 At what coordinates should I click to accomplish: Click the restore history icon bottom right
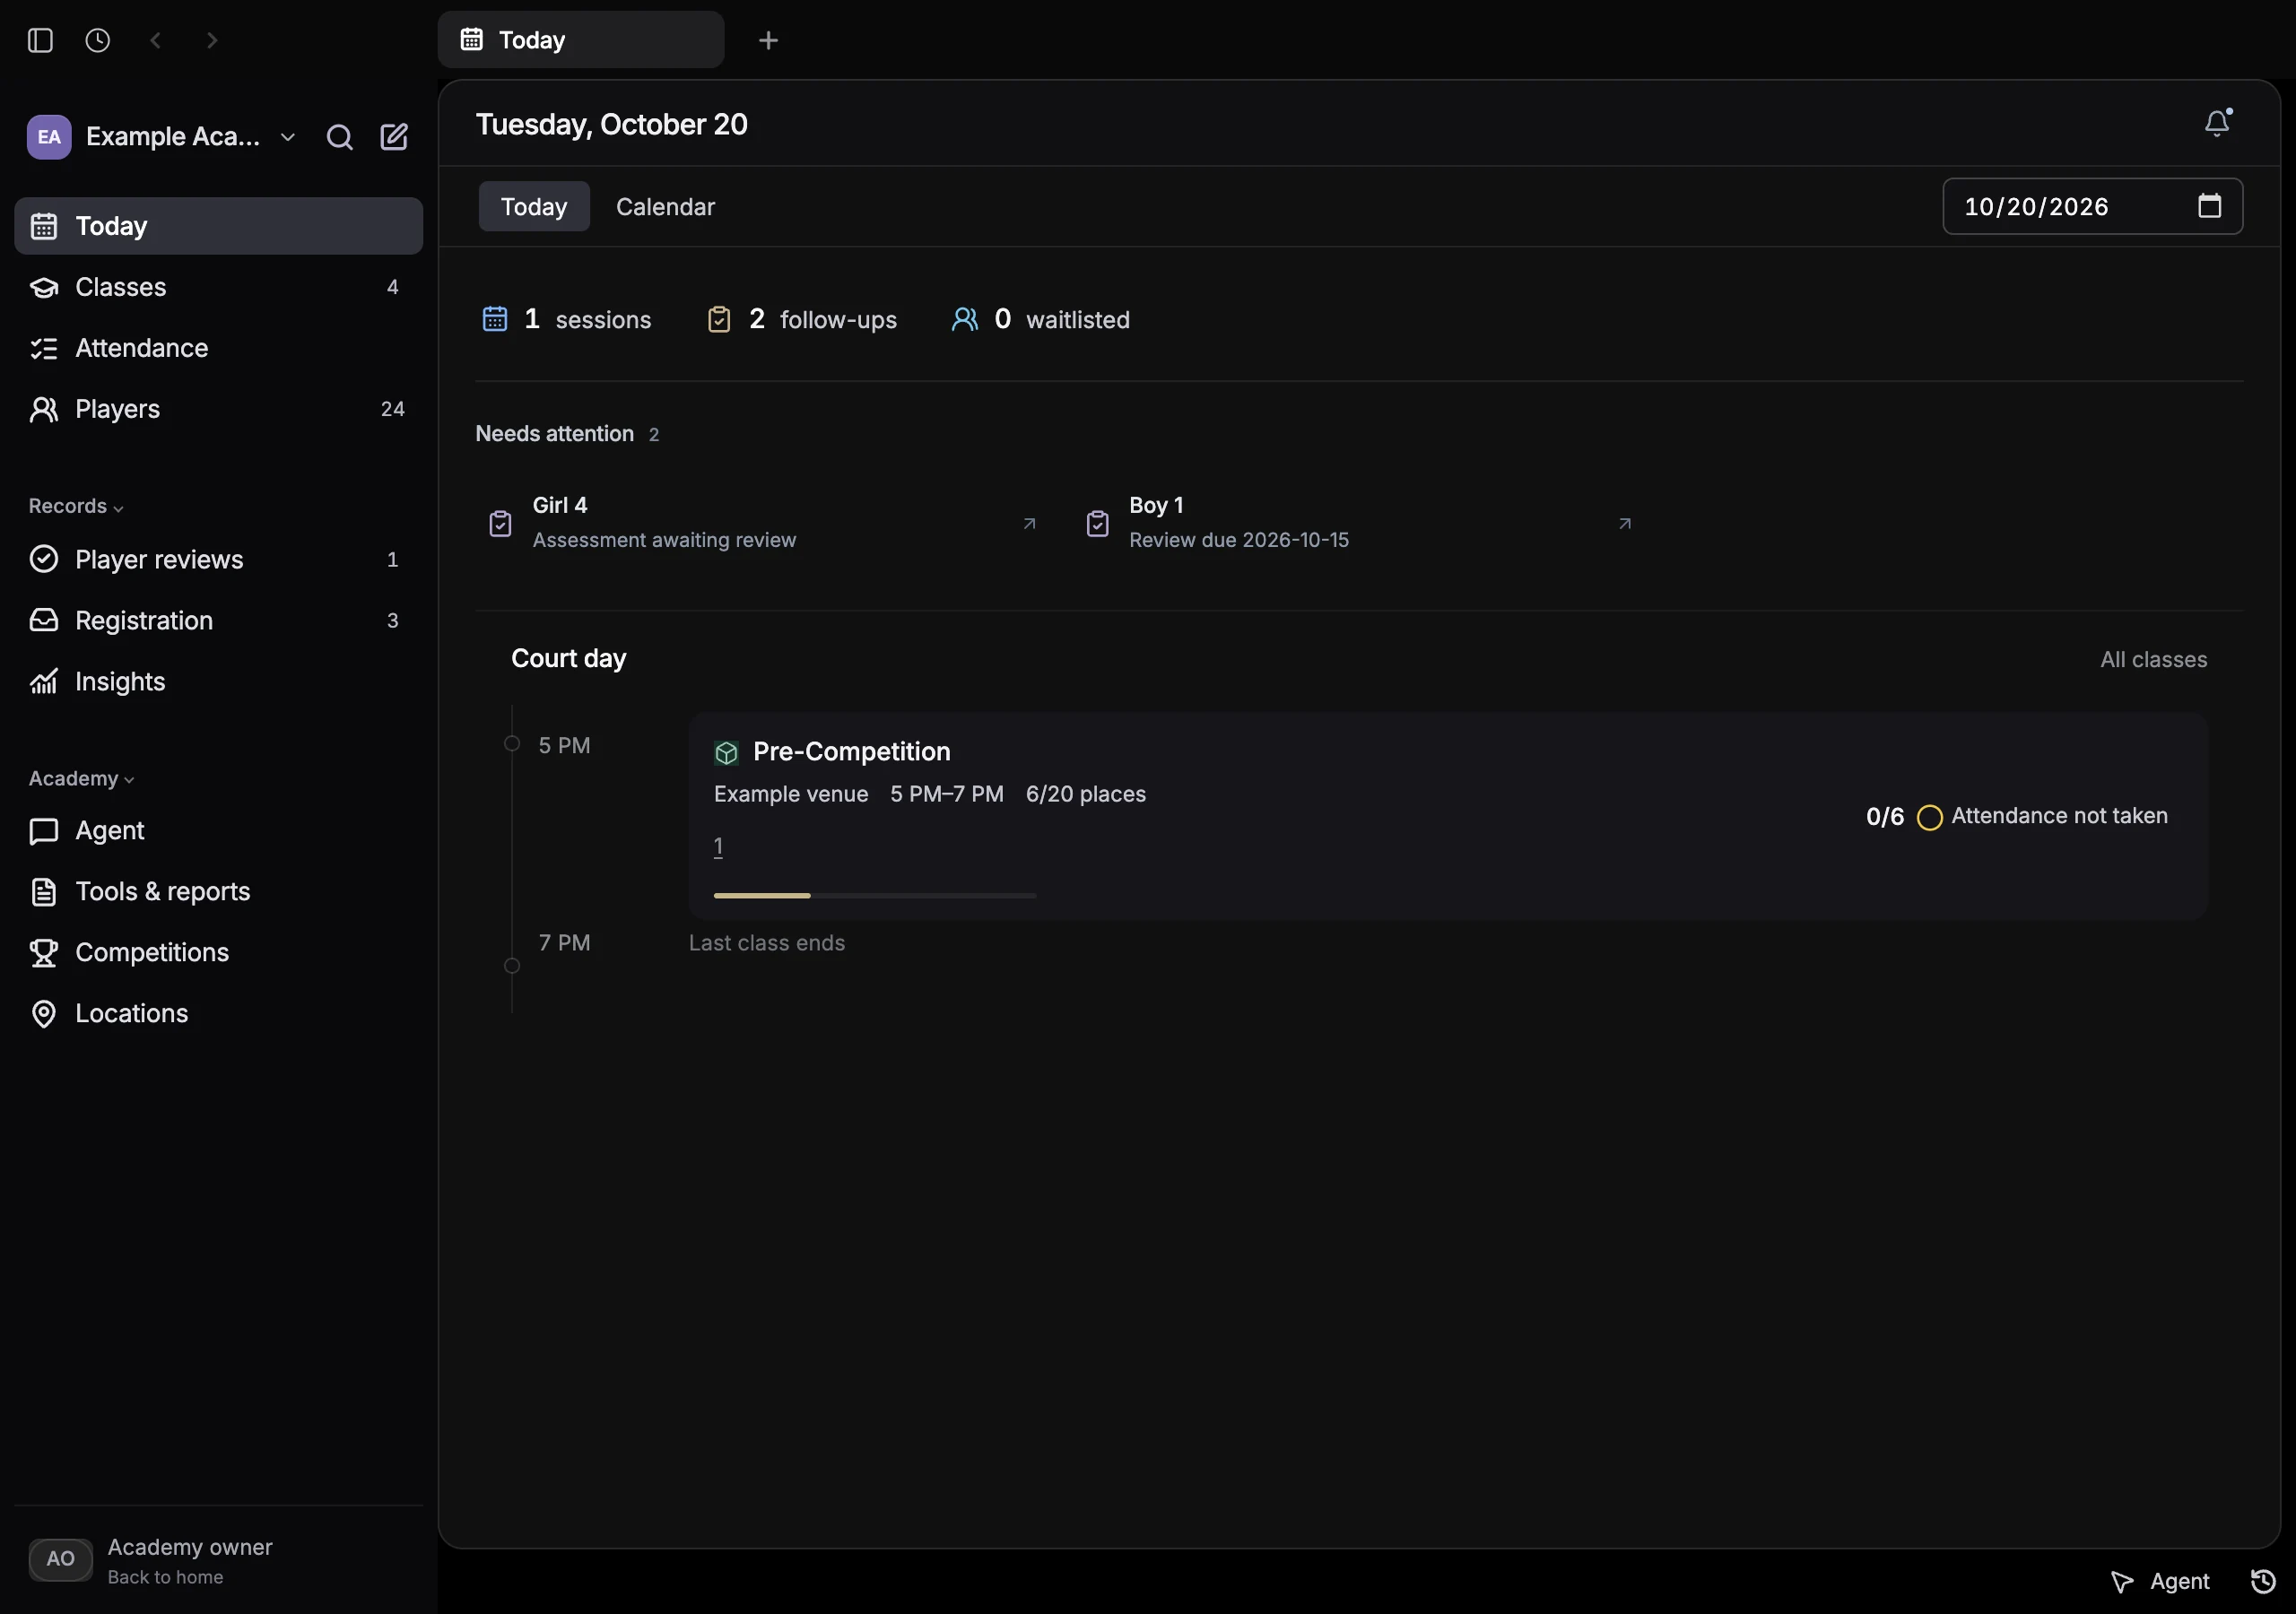click(x=2263, y=1581)
